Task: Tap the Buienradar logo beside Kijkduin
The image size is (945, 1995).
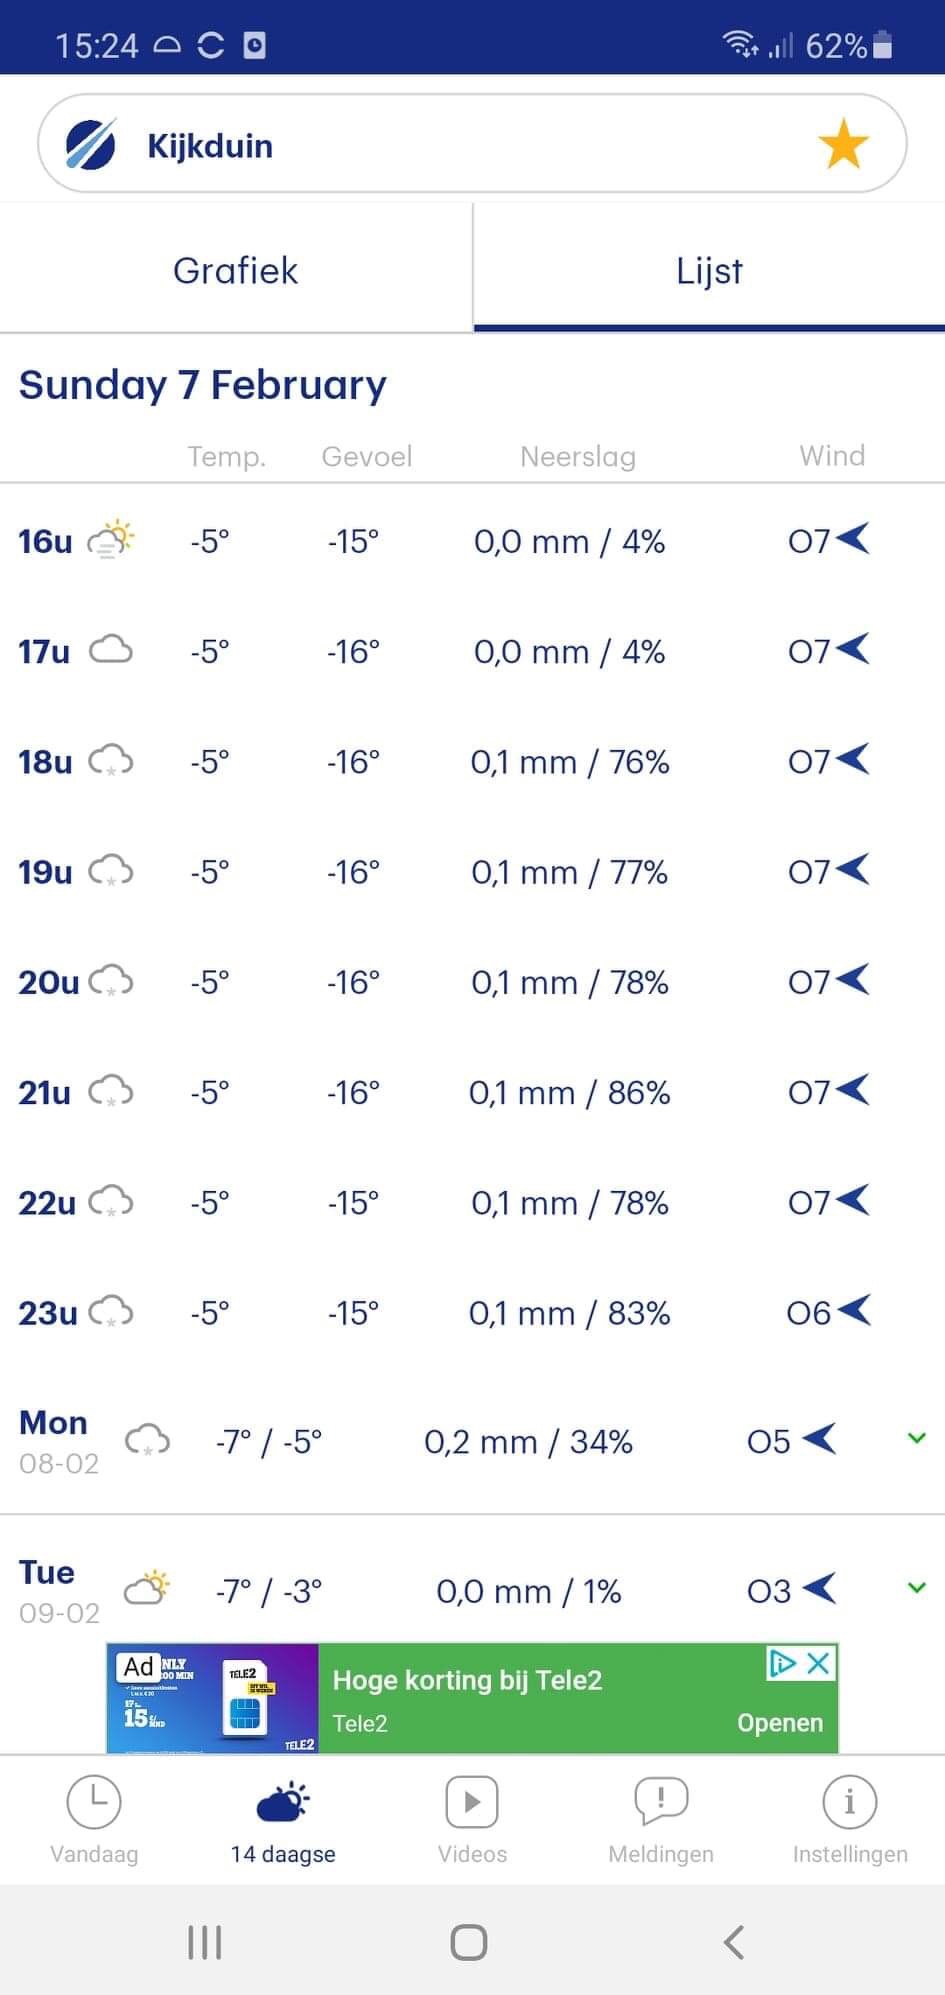Action: 91,144
